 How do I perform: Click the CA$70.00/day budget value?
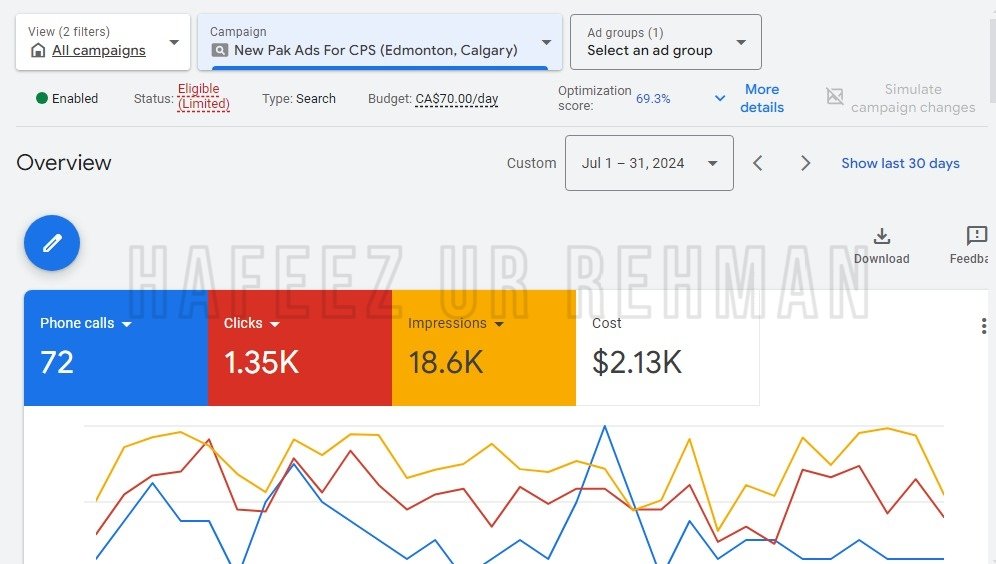[x=457, y=99]
